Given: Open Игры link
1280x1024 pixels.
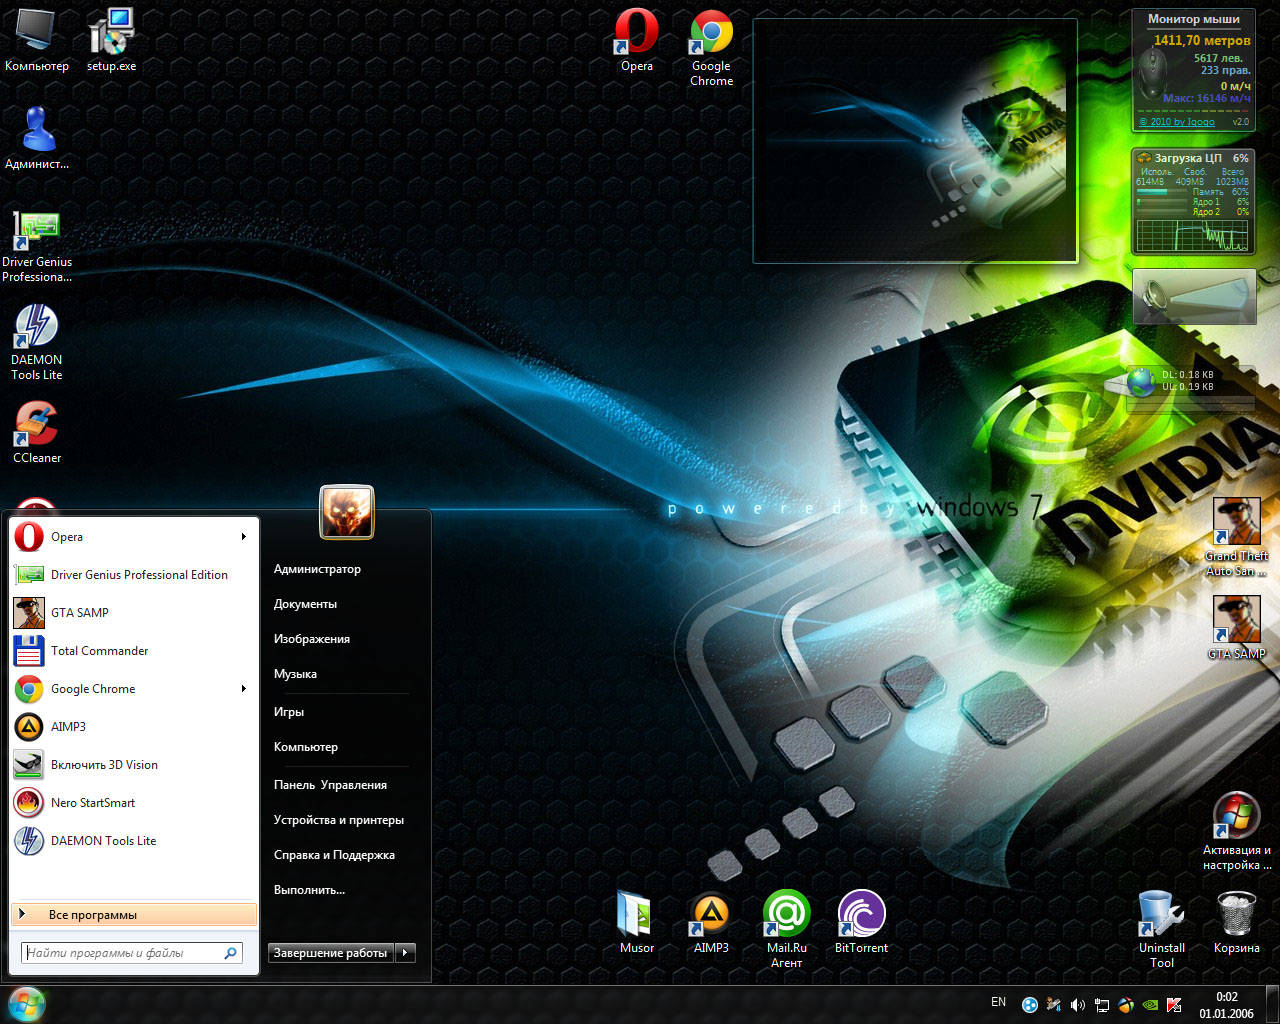Looking at the screenshot, I should 289,712.
